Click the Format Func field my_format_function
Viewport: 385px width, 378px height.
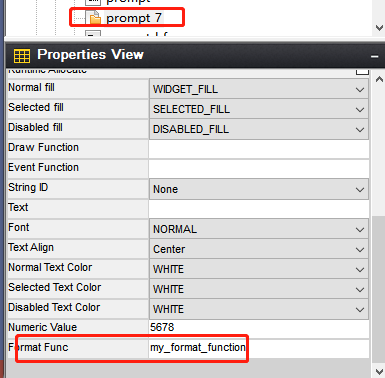[259, 348]
